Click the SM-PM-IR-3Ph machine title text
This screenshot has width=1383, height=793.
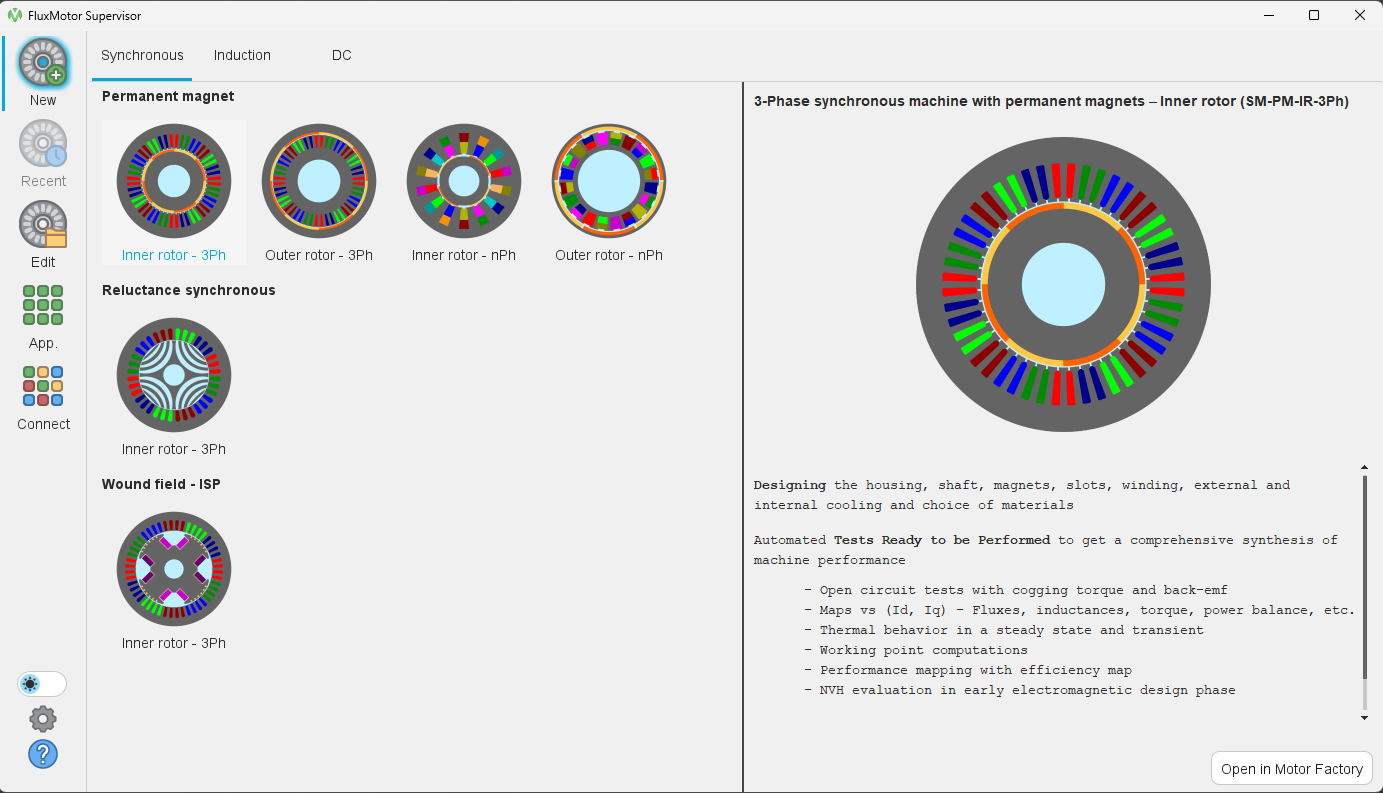(x=1051, y=101)
